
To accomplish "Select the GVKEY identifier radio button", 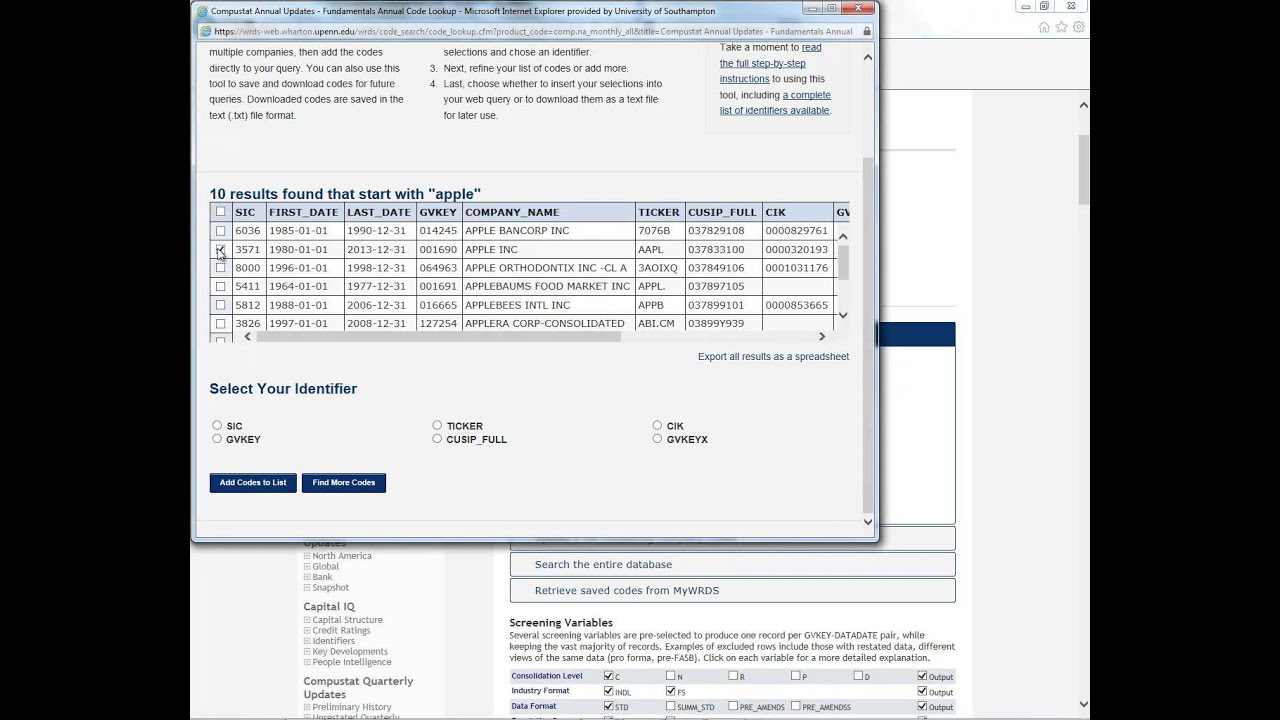I will click(x=217, y=438).
